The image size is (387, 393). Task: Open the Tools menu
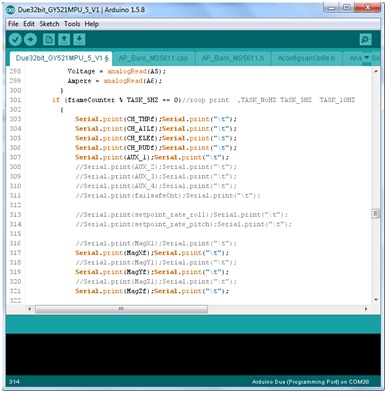(72, 24)
